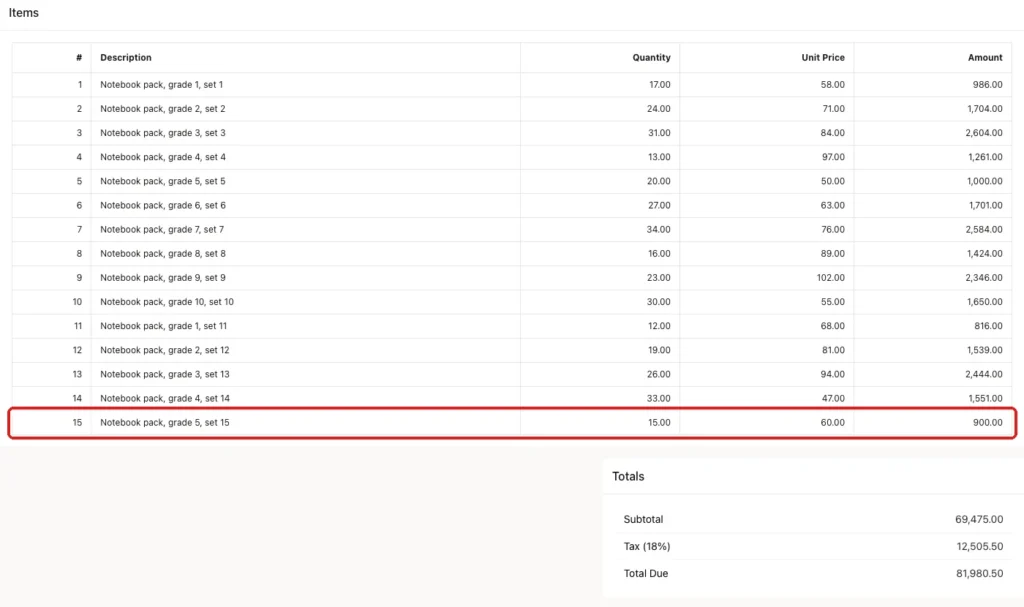The width and height of the screenshot is (1024, 607).
Task: Click the Total Due label
Action: 646,574
